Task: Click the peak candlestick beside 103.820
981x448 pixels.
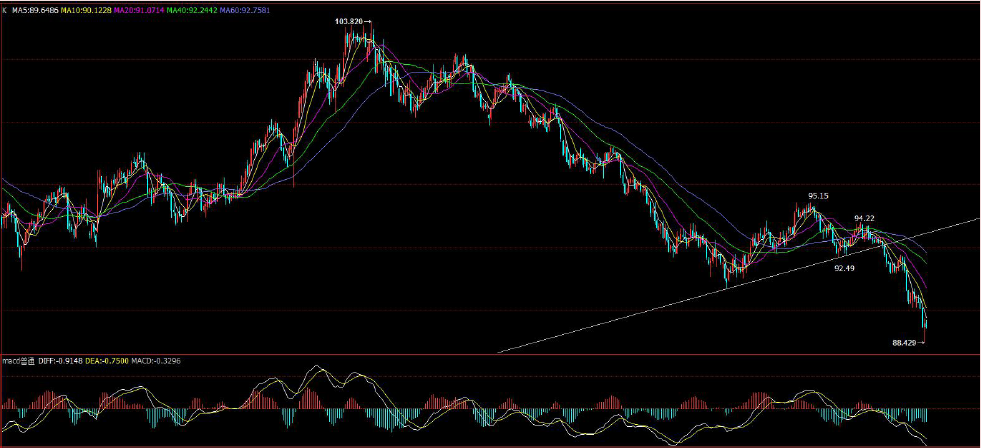Action: 372,38
